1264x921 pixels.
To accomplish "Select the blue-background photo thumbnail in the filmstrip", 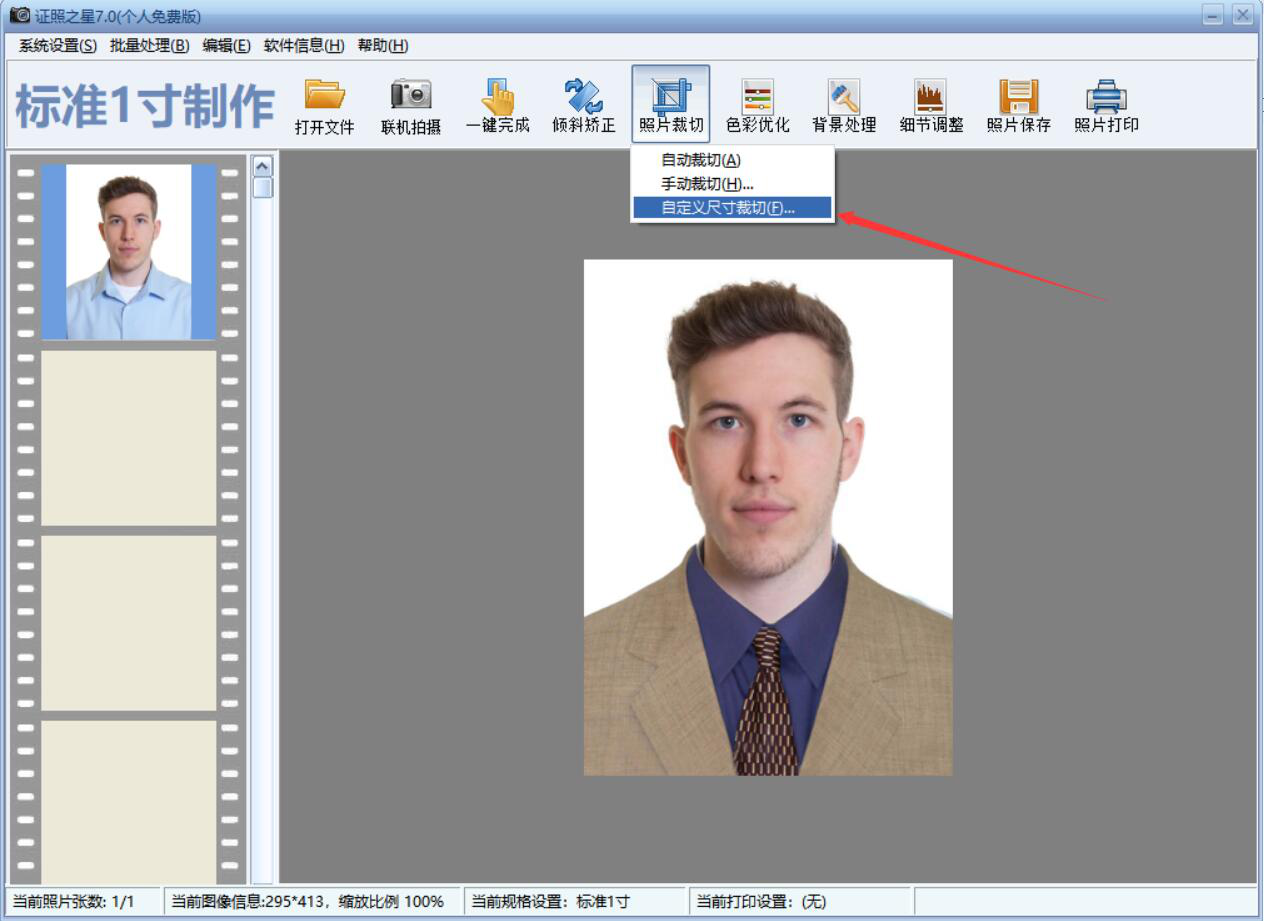I will (x=128, y=252).
